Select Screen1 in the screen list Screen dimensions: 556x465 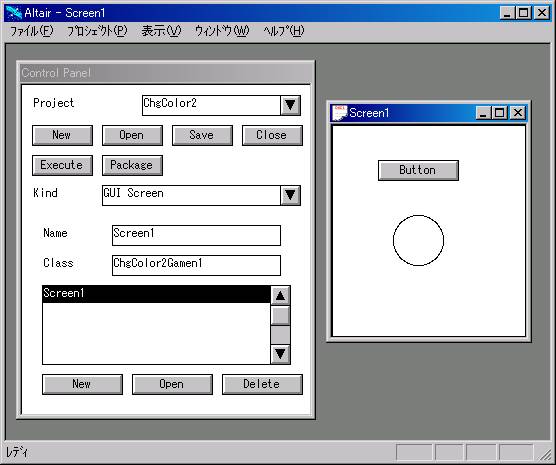tap(156, 294)
